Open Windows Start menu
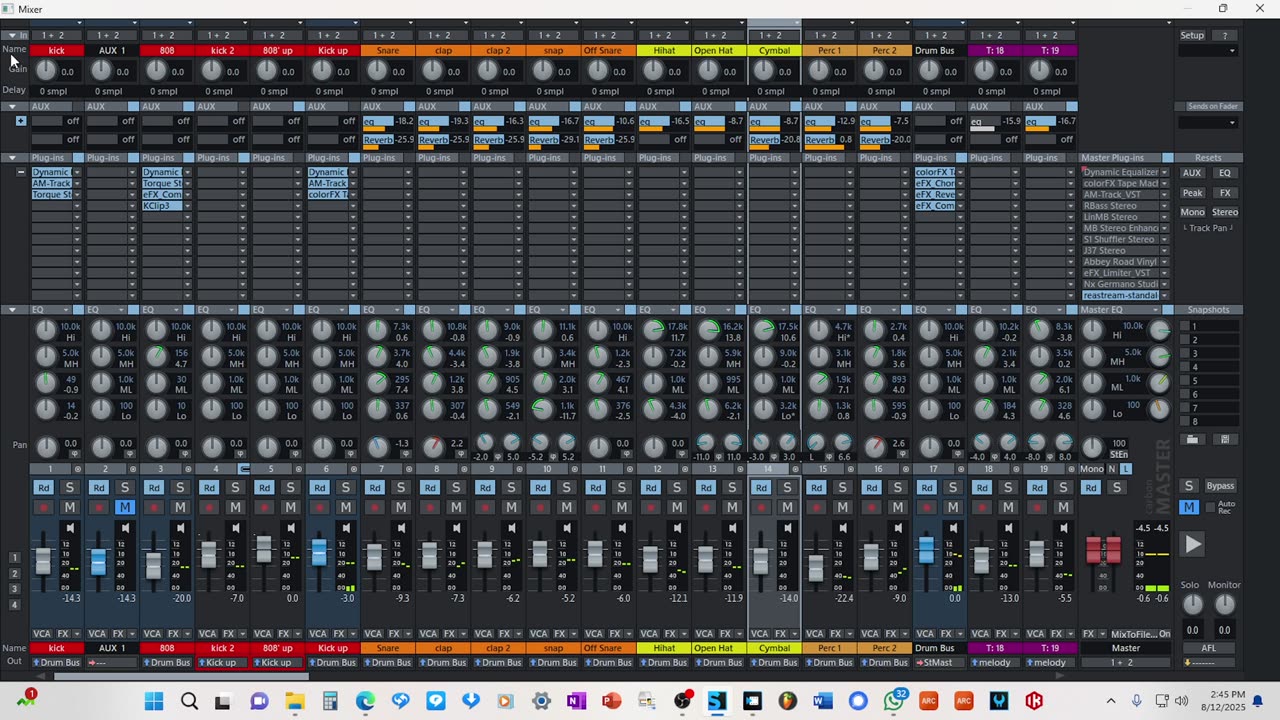Viewport: 1280px width, 720px height. pos(154,701)
